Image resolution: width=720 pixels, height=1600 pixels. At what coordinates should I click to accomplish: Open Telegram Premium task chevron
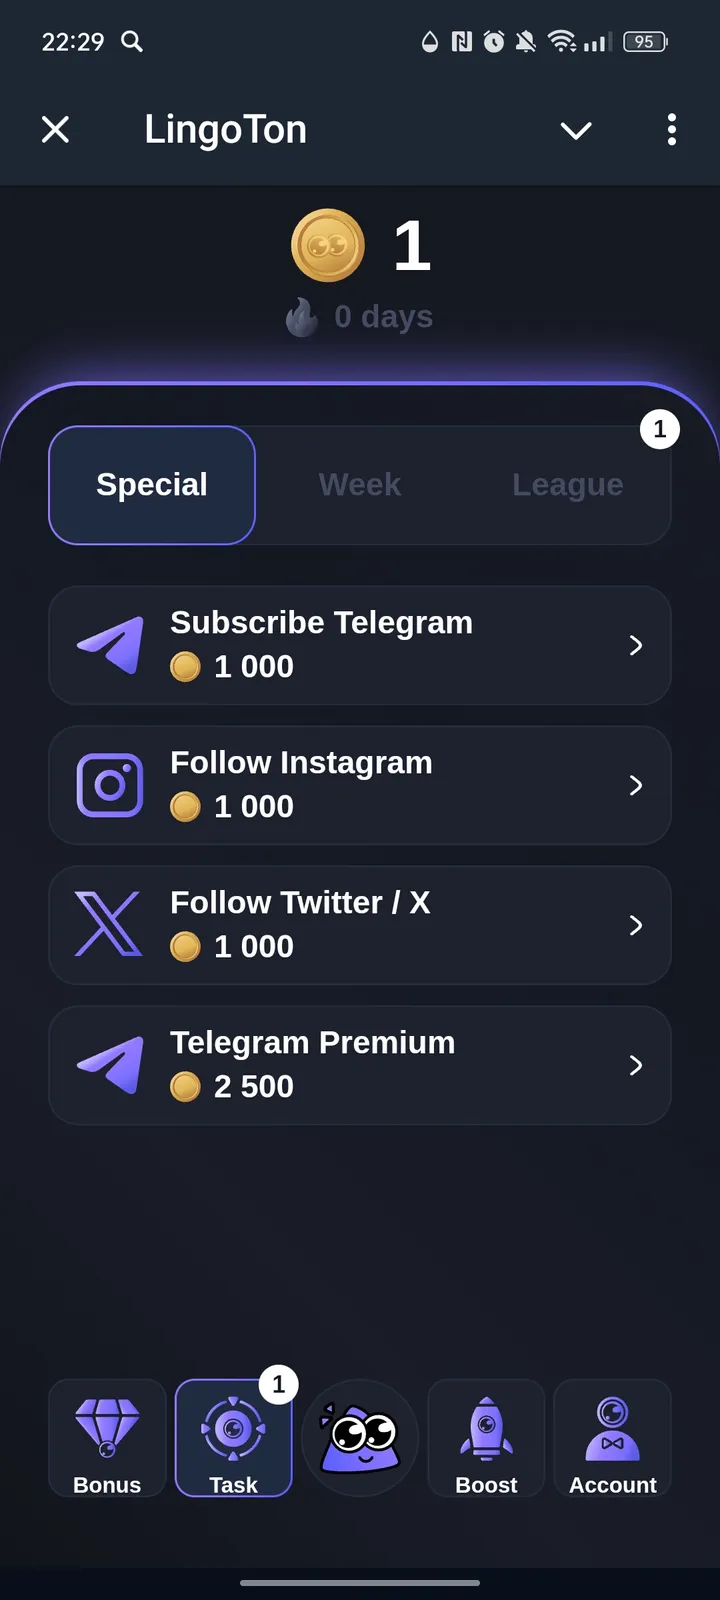tap(636, 1065)
